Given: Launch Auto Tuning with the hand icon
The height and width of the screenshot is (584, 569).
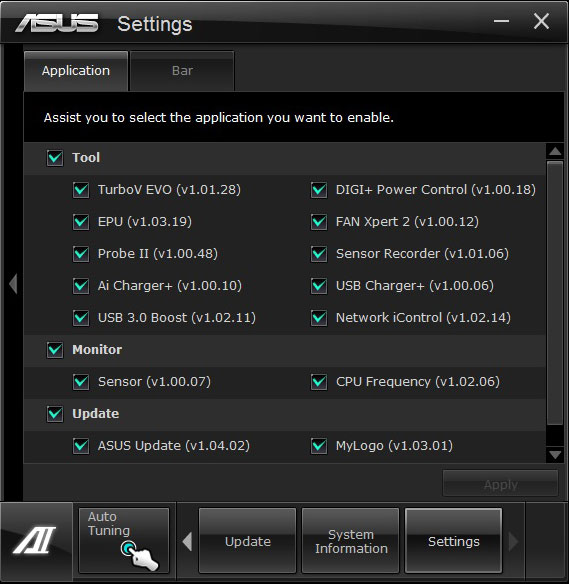Looking at the screenshot, I should pos(124,540).
